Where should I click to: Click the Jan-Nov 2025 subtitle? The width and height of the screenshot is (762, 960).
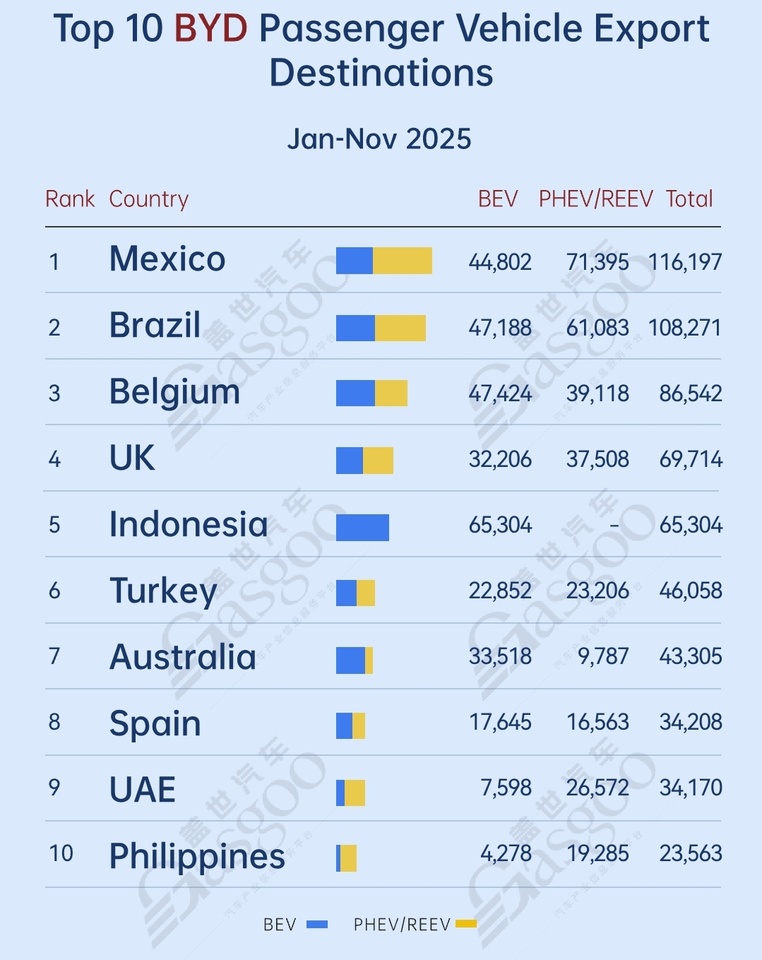tap(379, 138)
